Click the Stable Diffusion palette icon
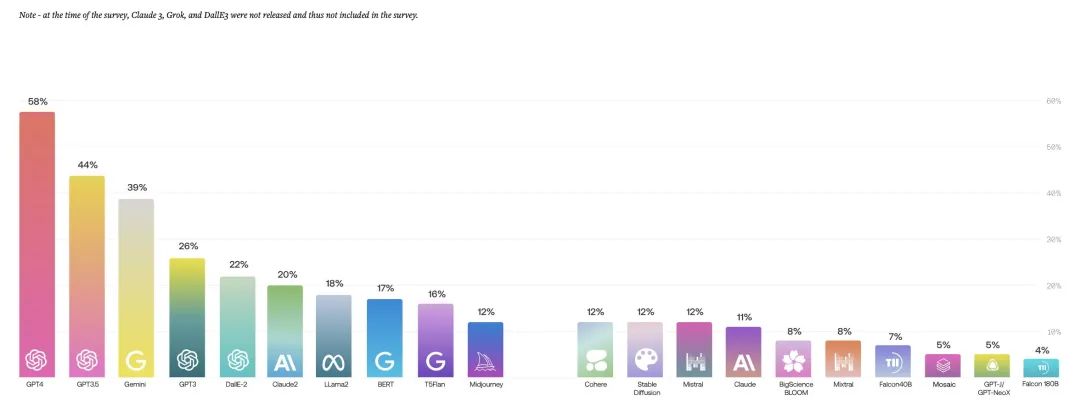This screenshot has height=411, width=1080. coord(645,360)
